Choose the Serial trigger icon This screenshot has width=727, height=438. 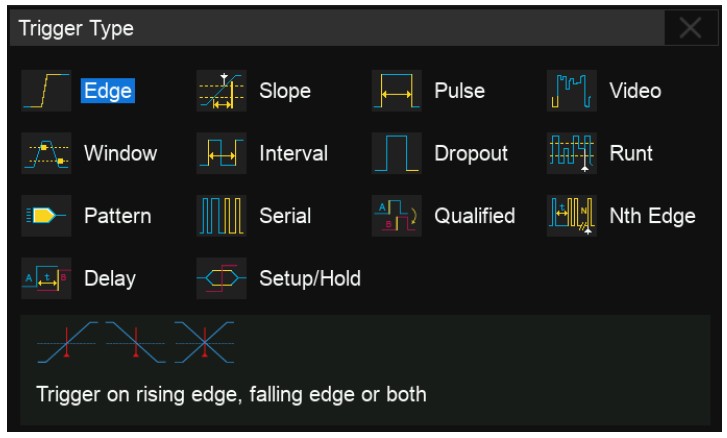(219, 215)
